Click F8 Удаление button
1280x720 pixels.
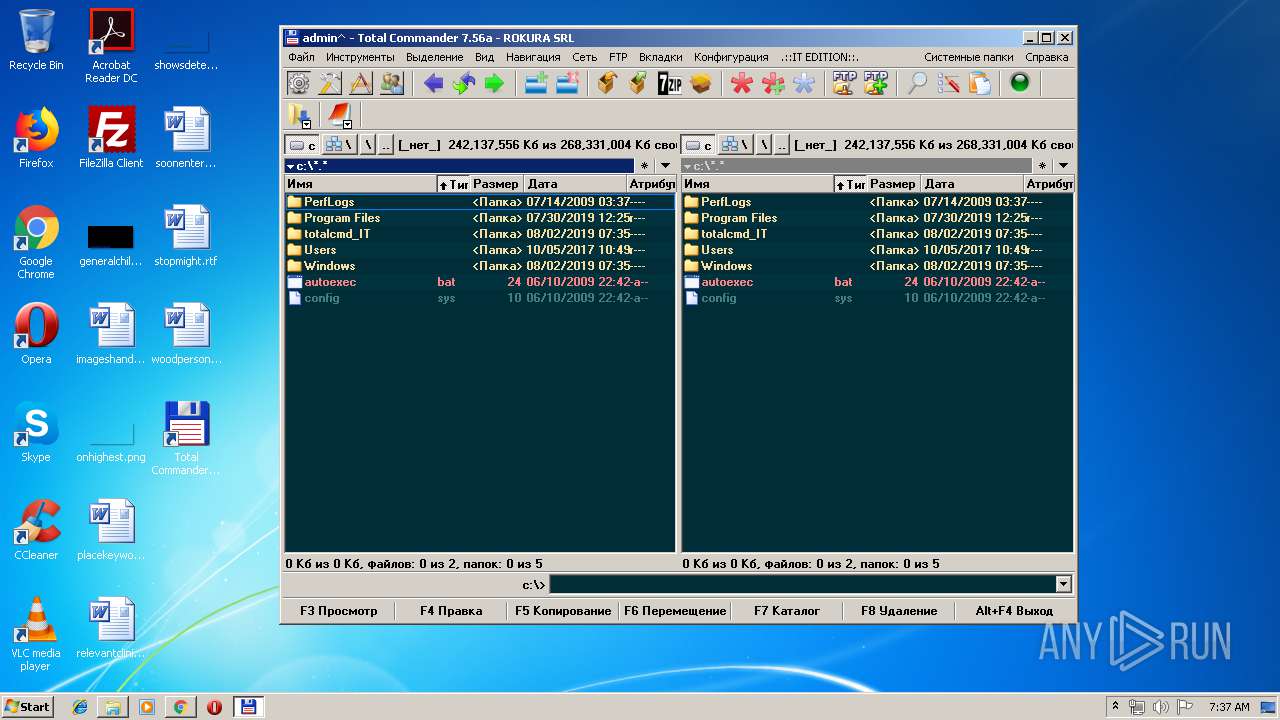(899, 610)
